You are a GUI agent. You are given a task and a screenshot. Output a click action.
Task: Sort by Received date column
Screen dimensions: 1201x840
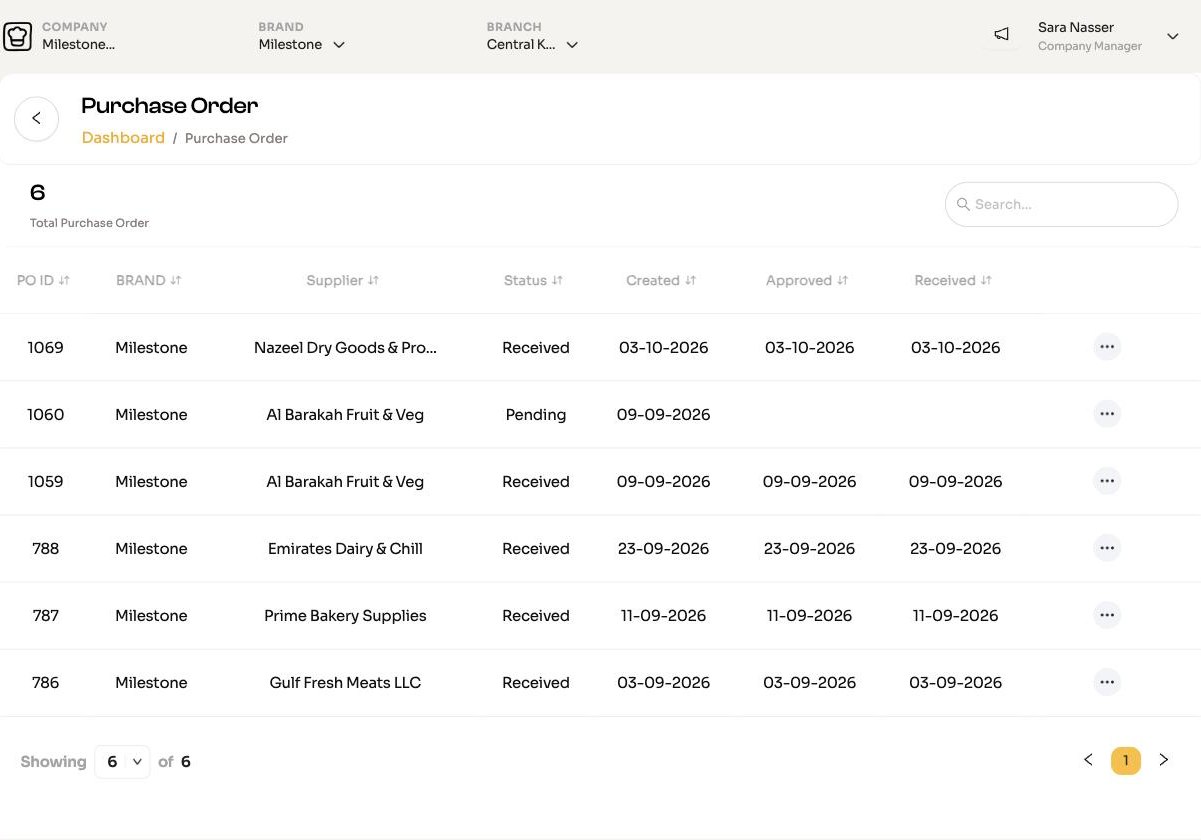coord(986,281)
